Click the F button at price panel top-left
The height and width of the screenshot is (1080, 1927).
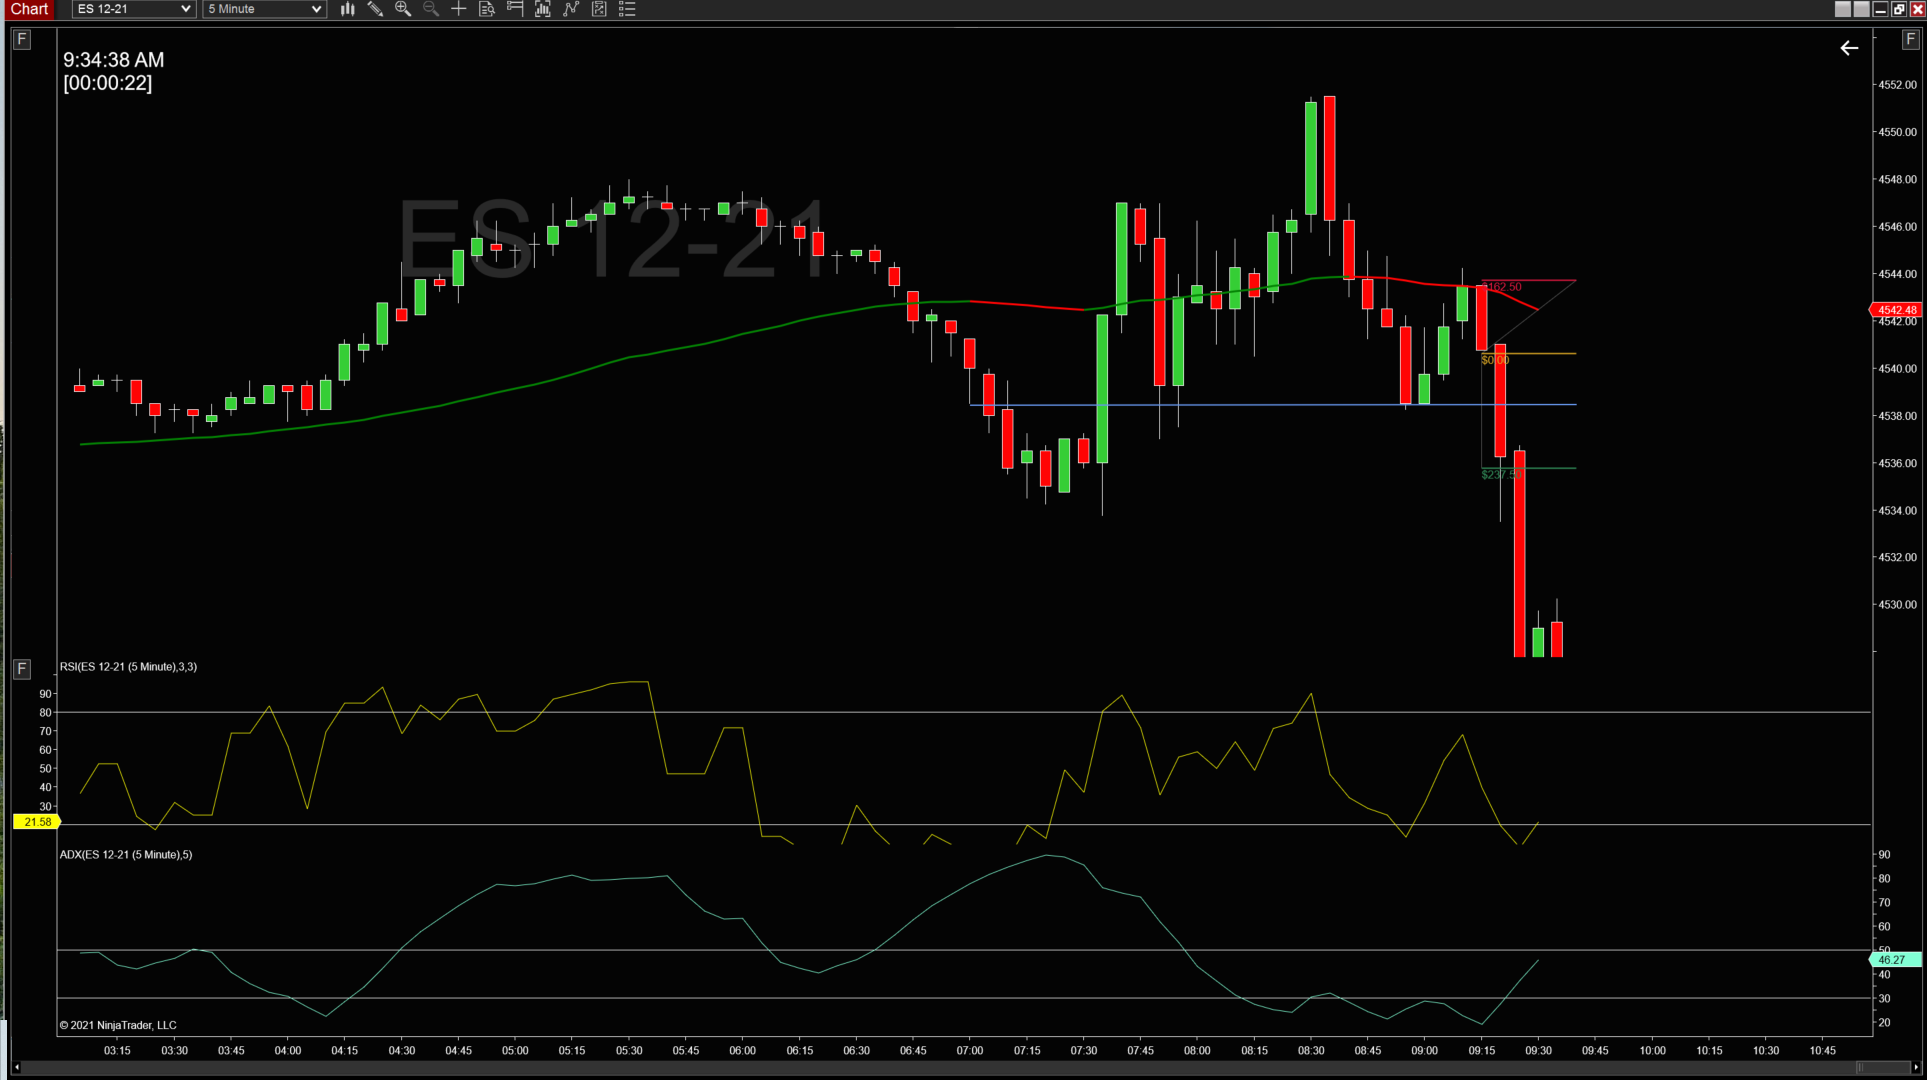22,39
